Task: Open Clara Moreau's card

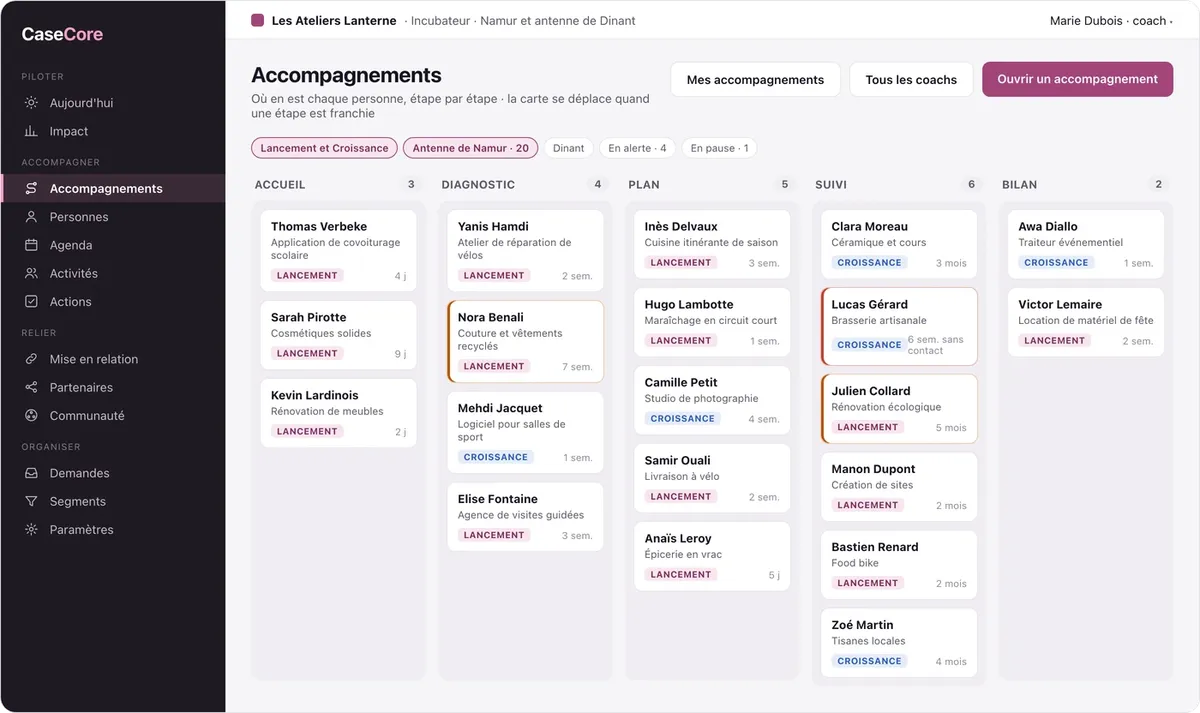Action: [899, 244]
